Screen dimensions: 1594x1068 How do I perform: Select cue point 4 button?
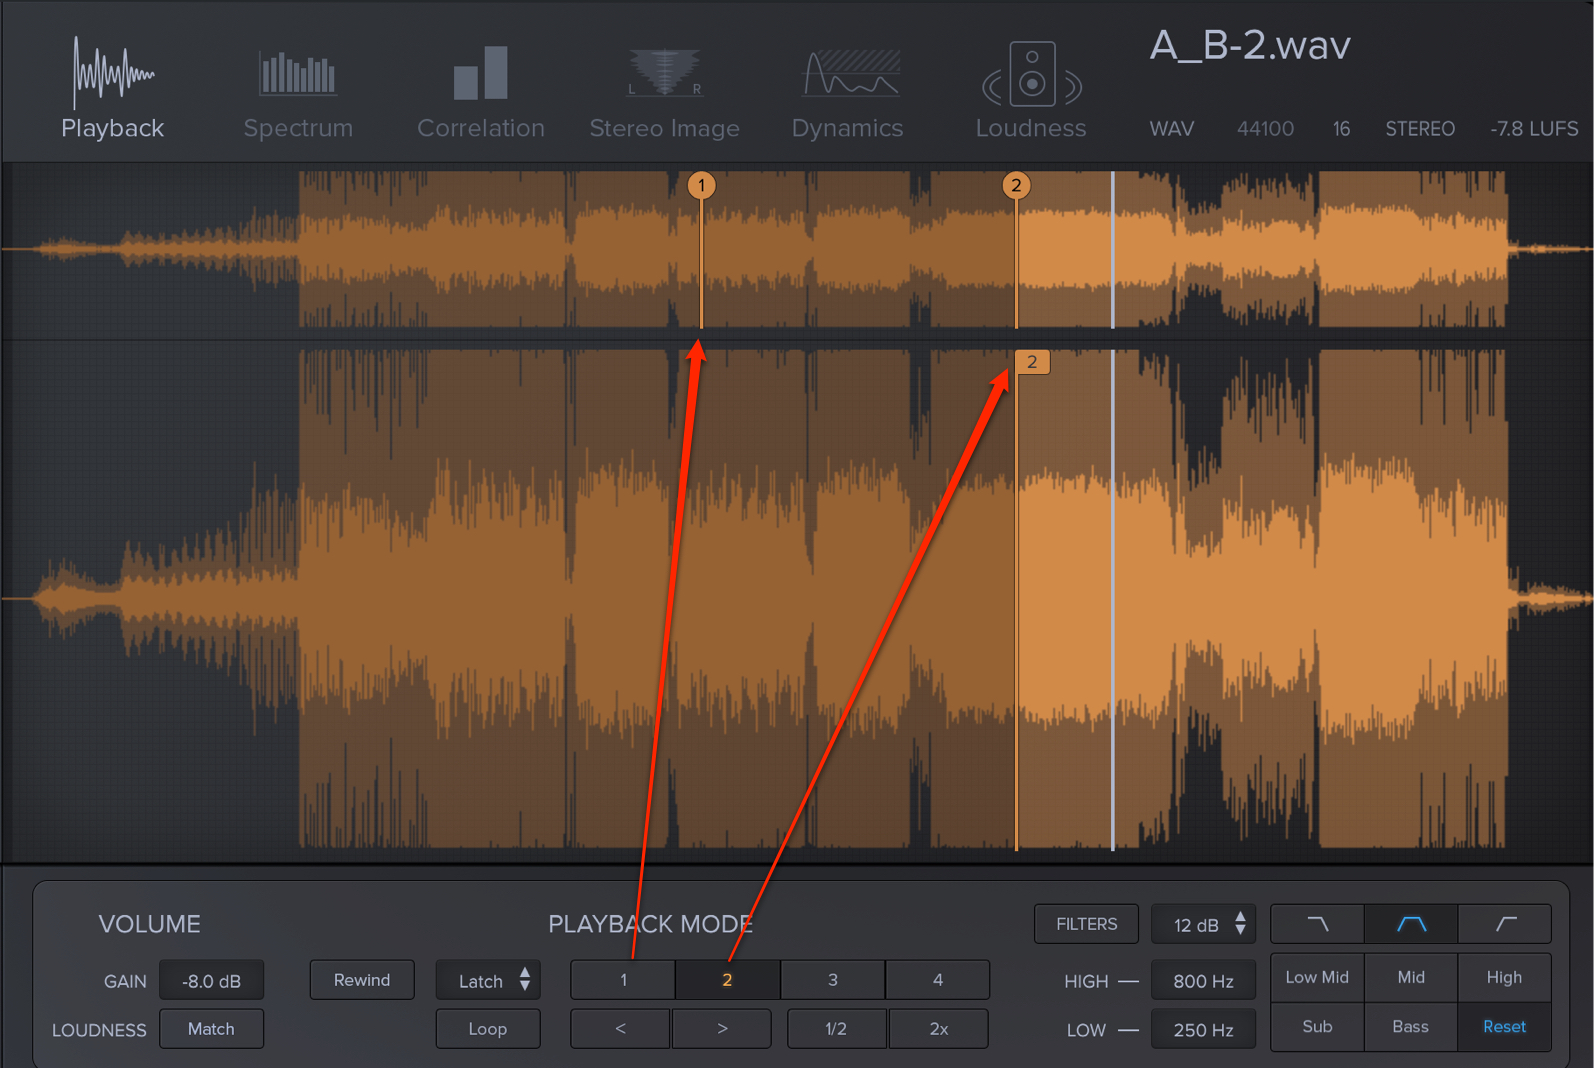pyautogui.click(x=938, y=980)
